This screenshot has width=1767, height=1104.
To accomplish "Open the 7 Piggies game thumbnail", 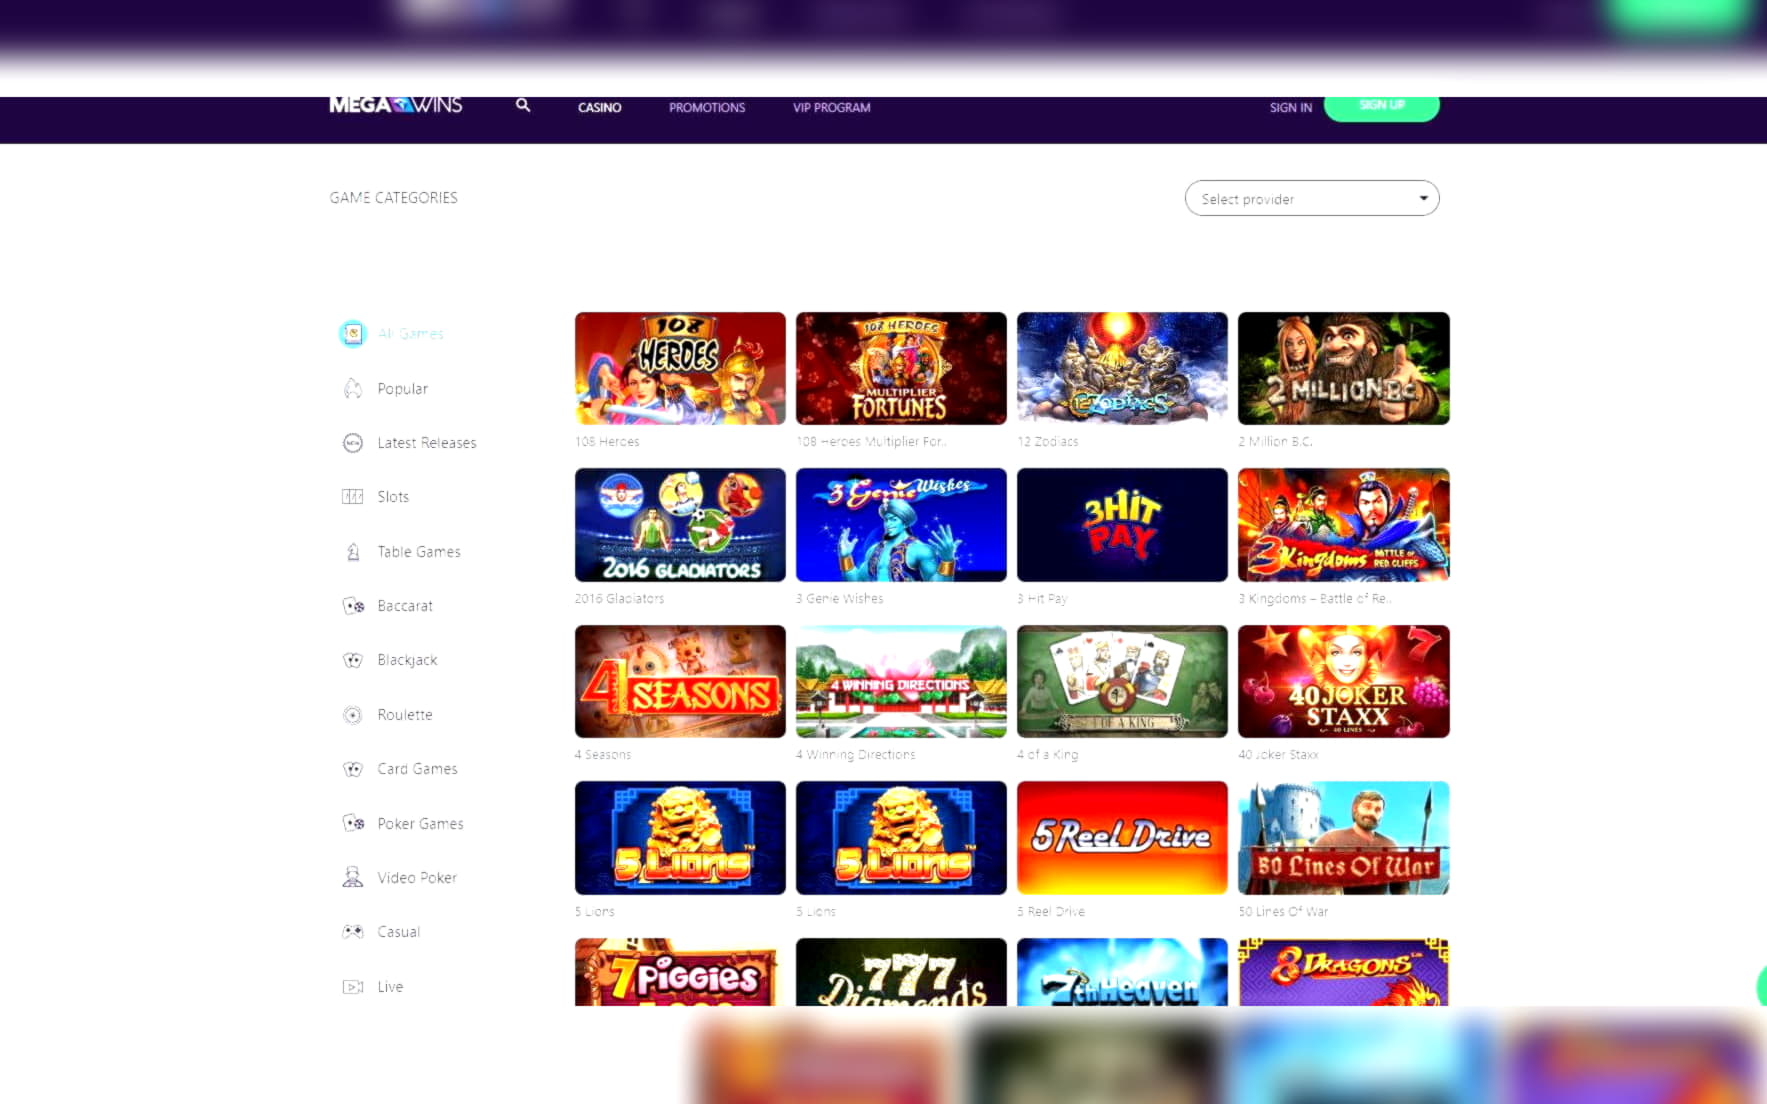I will coord(680,972).
